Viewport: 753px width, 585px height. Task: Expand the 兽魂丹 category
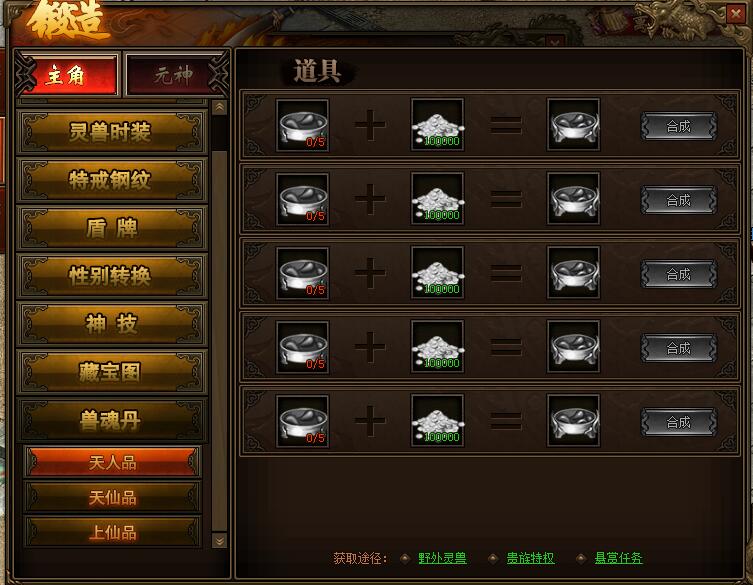tap(112, 420)
